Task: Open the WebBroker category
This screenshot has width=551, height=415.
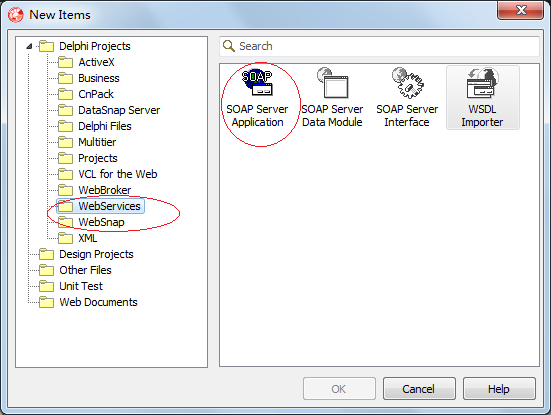Action: coord(105,190)
